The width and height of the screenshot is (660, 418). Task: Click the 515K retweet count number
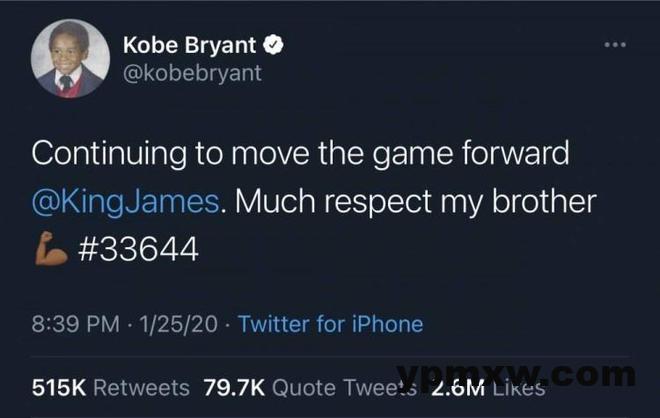[x=59, y=388]
